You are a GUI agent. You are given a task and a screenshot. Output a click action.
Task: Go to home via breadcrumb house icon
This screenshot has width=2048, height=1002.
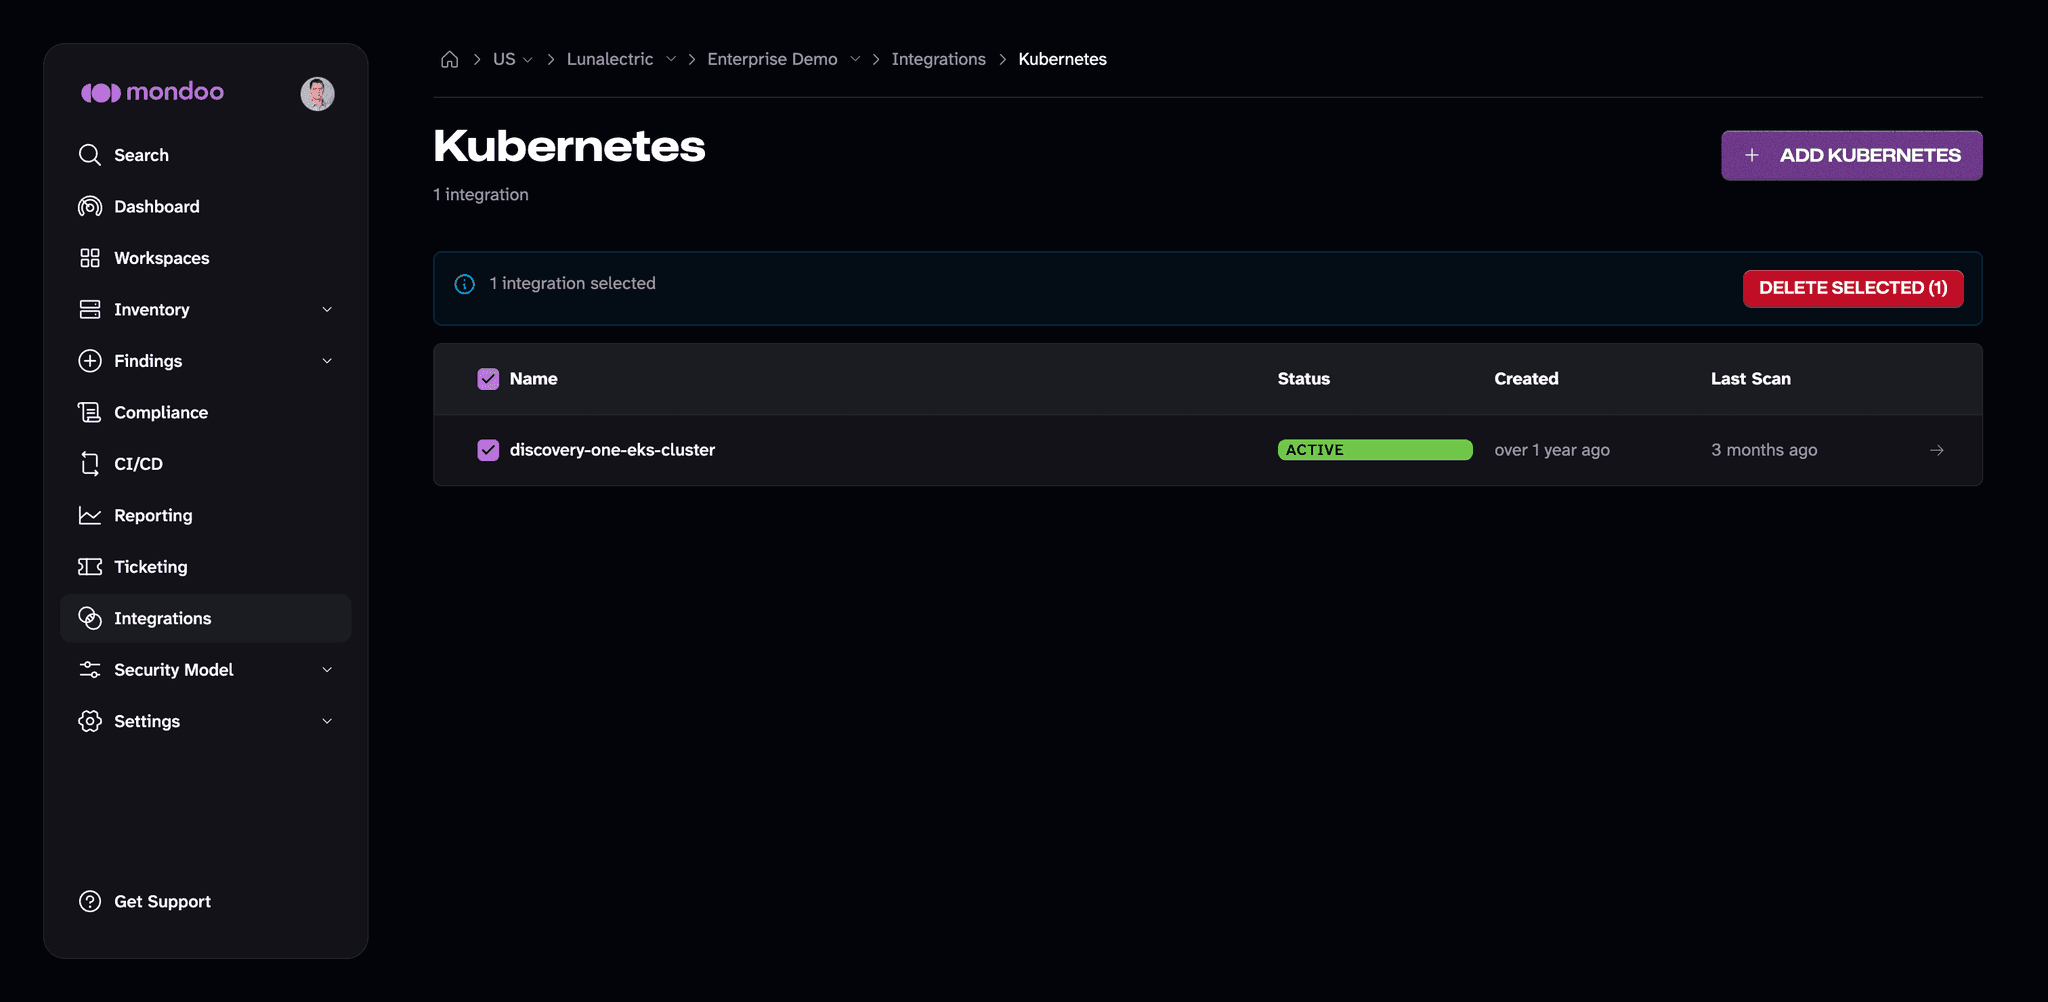tap(450, 59)
